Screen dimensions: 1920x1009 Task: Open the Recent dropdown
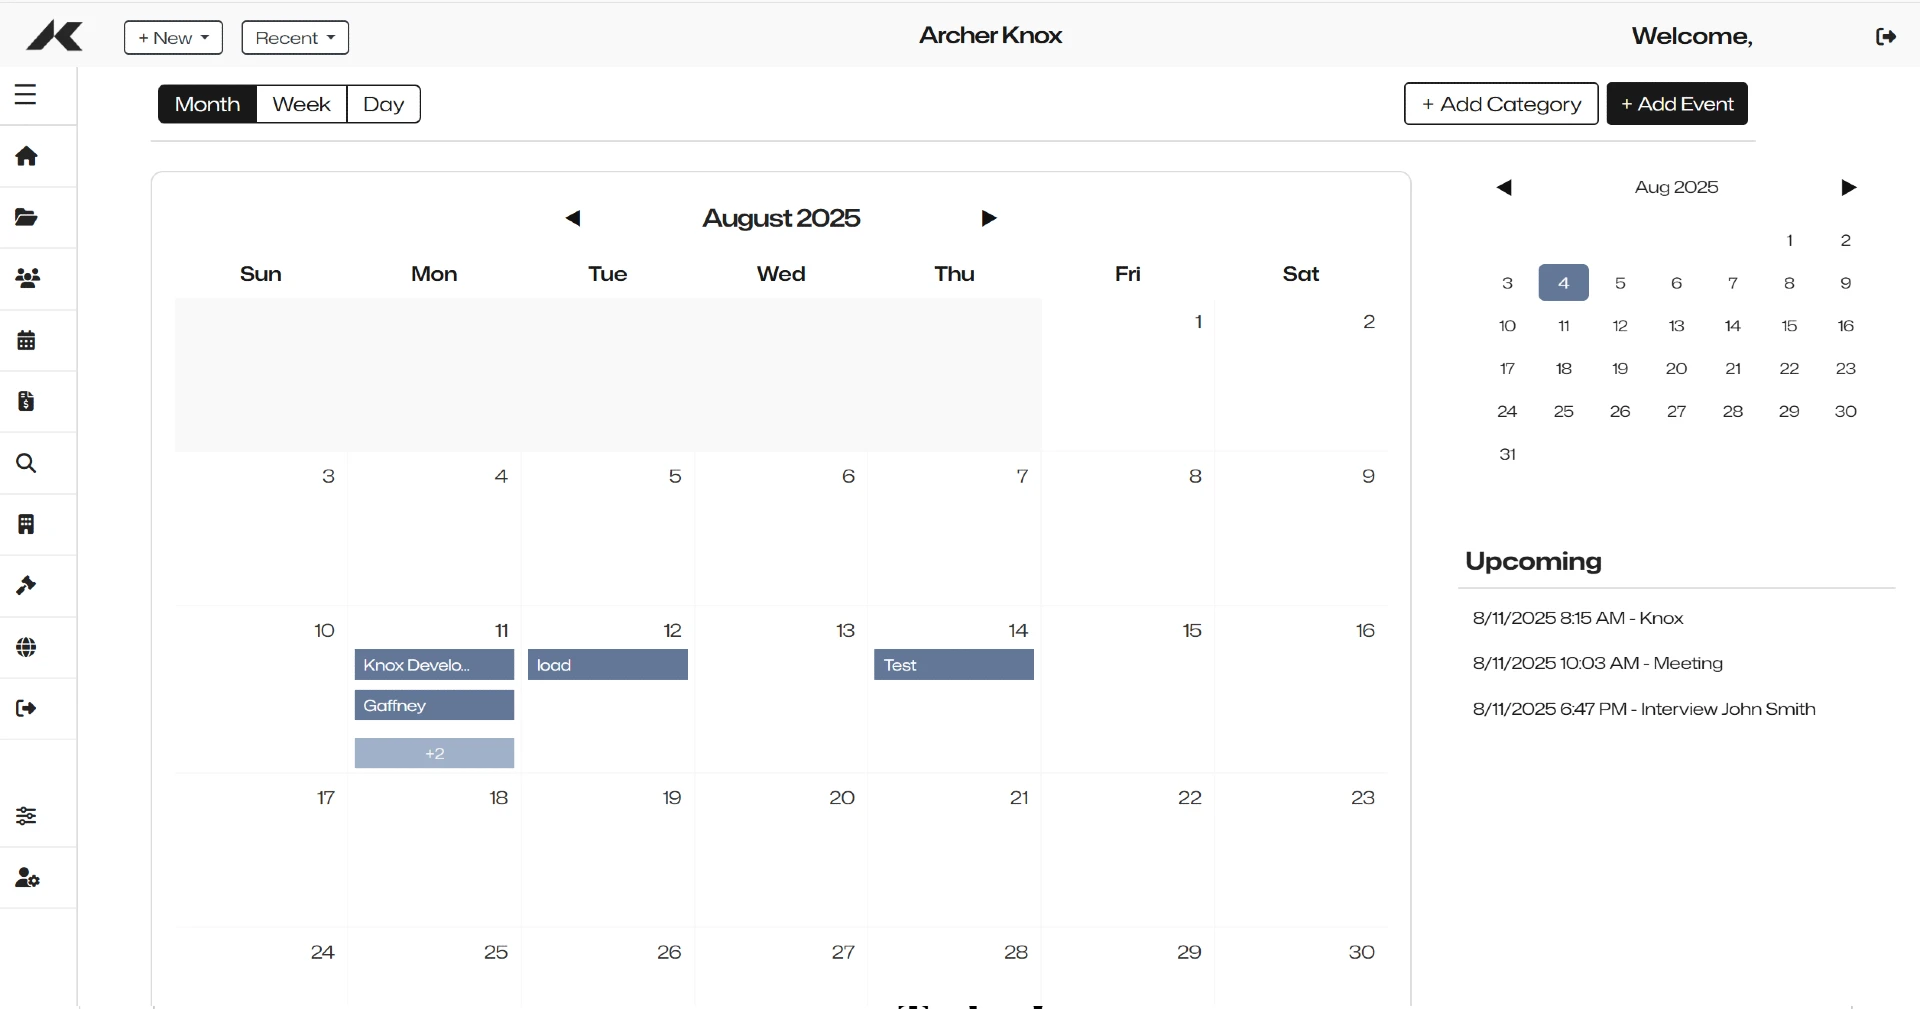(x=295, y=38)
